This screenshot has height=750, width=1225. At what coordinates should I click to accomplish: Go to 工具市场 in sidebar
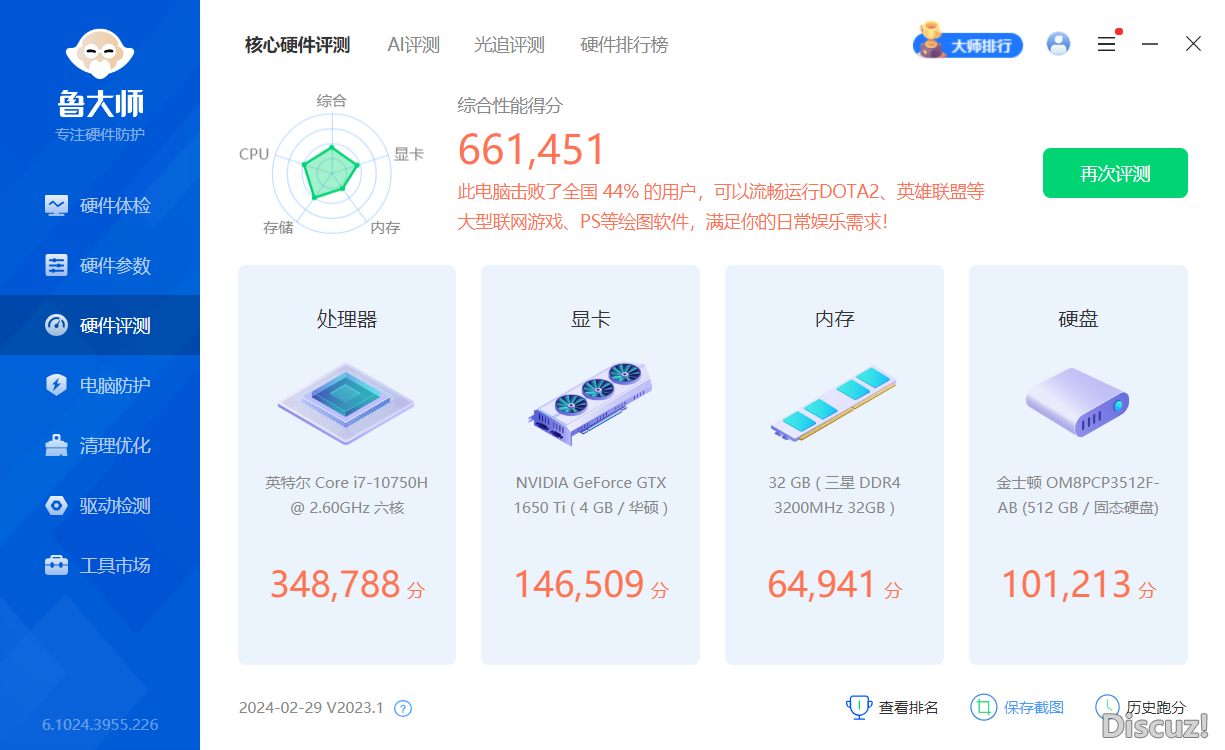tap(100, 566)
